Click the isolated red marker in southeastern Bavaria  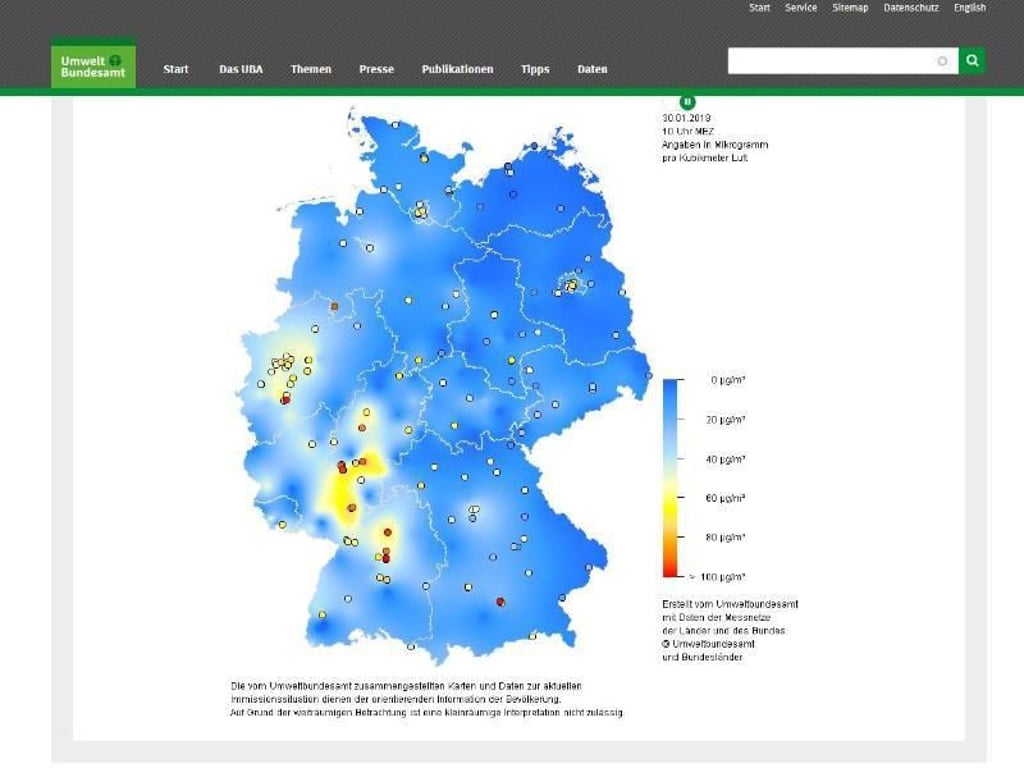point(499,600)
